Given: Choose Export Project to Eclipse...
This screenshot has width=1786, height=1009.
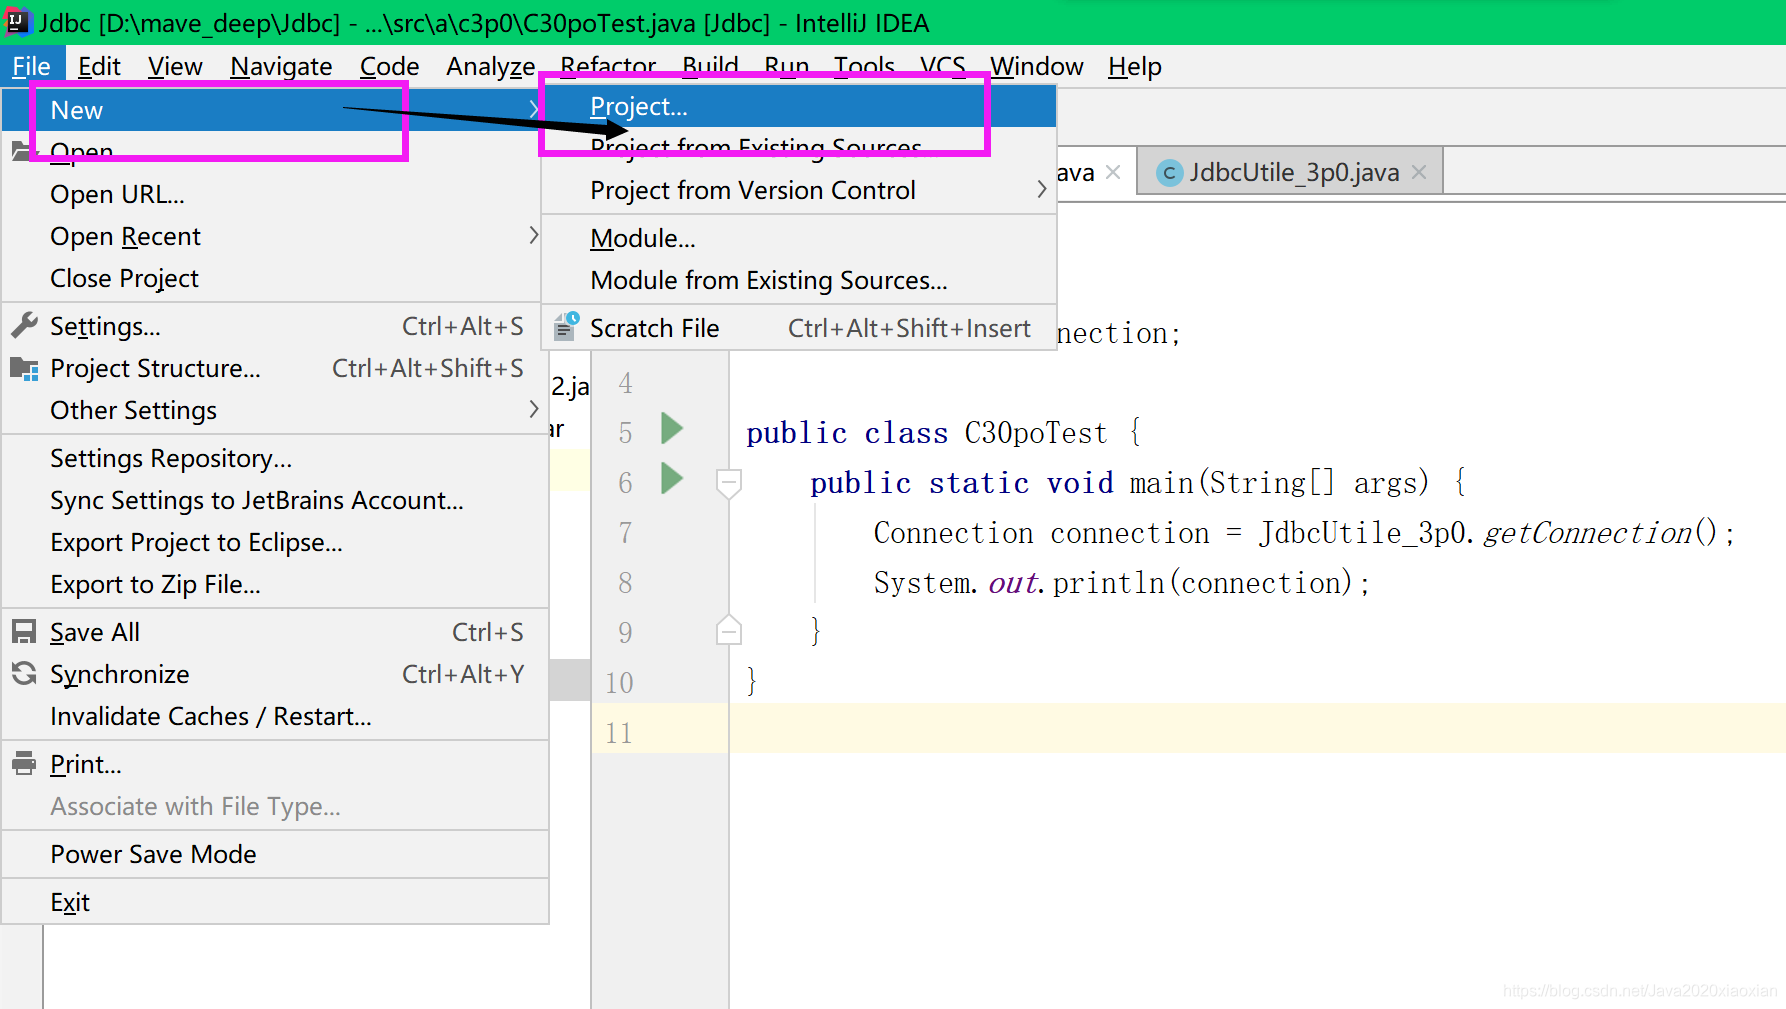Looking at the screenshot, I should [x=275, y=542].
